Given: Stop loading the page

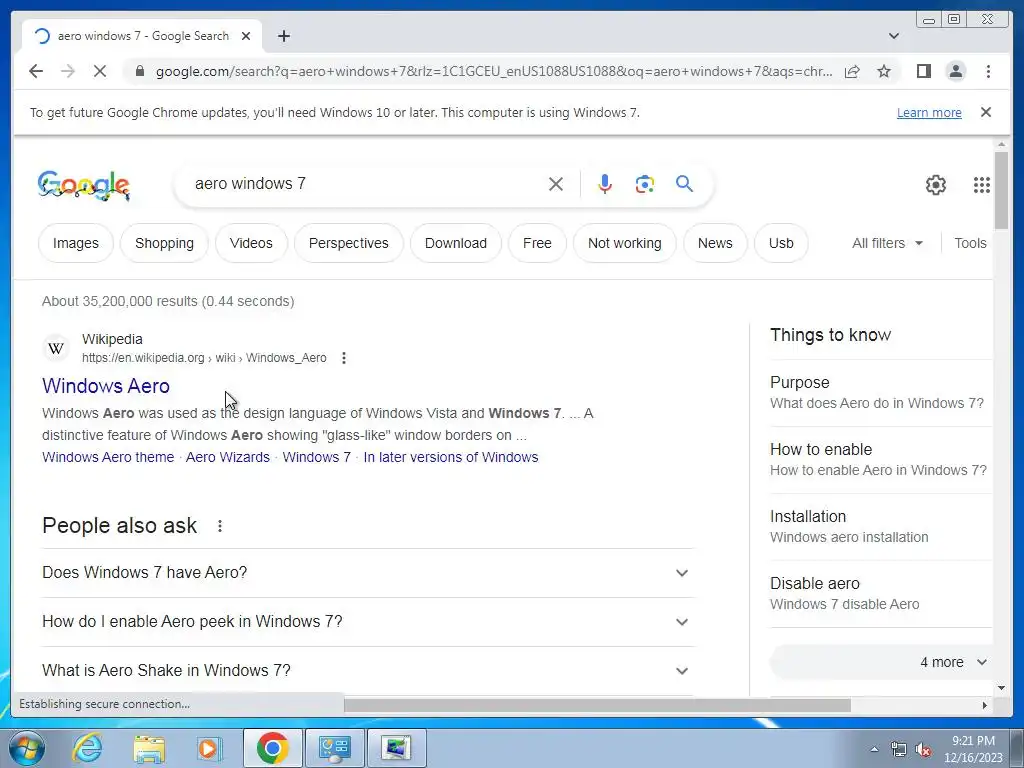Looking at the screenshot, I should click(x=100, y=71).
